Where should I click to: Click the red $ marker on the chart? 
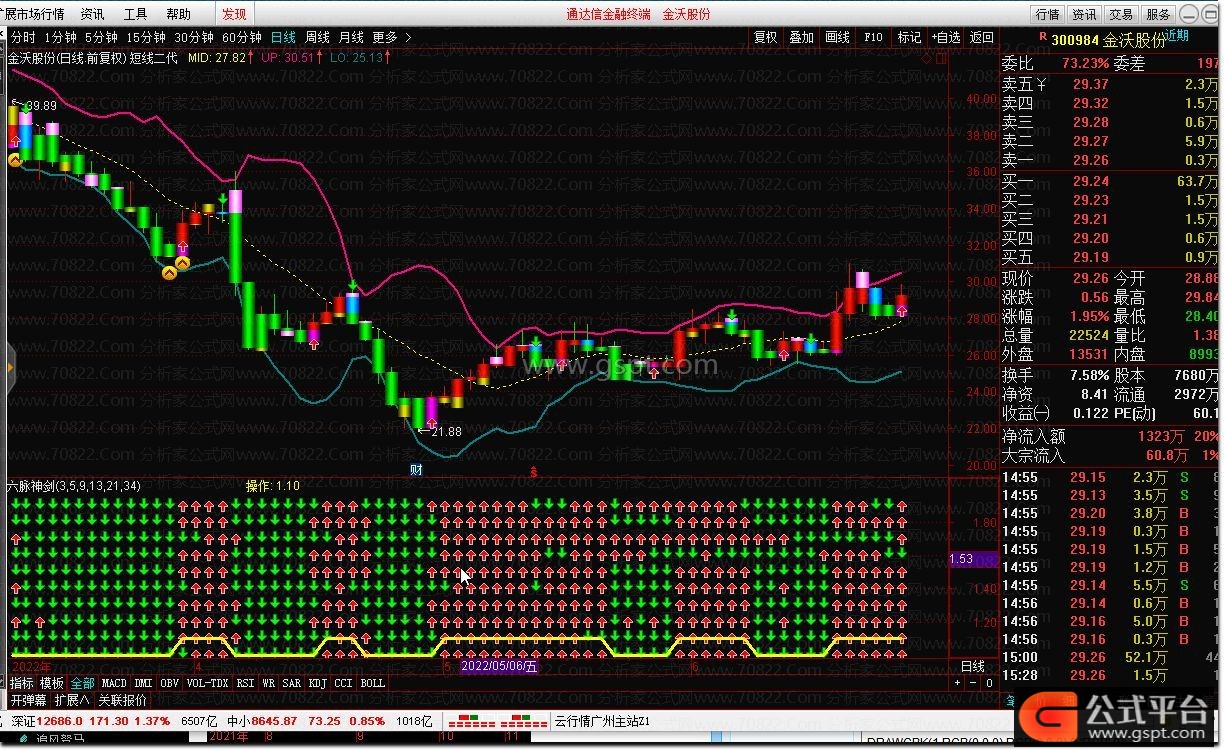point(534,471)
